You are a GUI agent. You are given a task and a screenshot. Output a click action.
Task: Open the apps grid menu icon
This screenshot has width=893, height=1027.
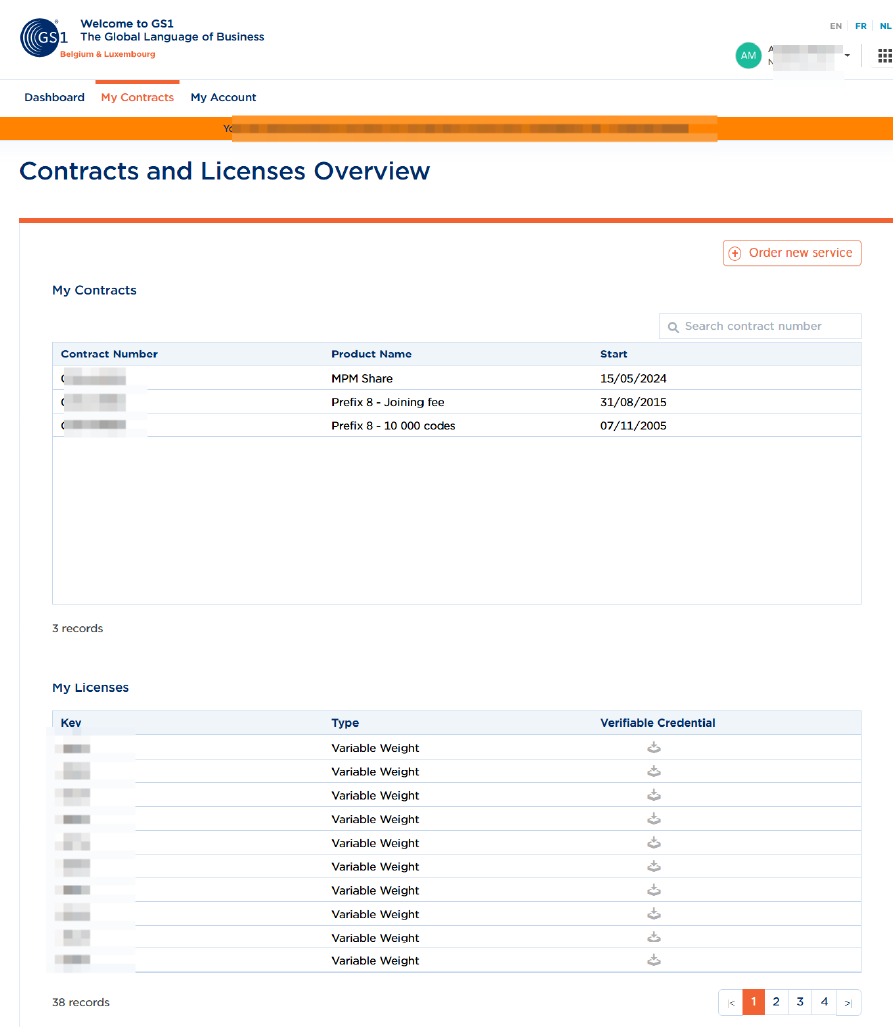pyautogui.click(x=884, y=56)
